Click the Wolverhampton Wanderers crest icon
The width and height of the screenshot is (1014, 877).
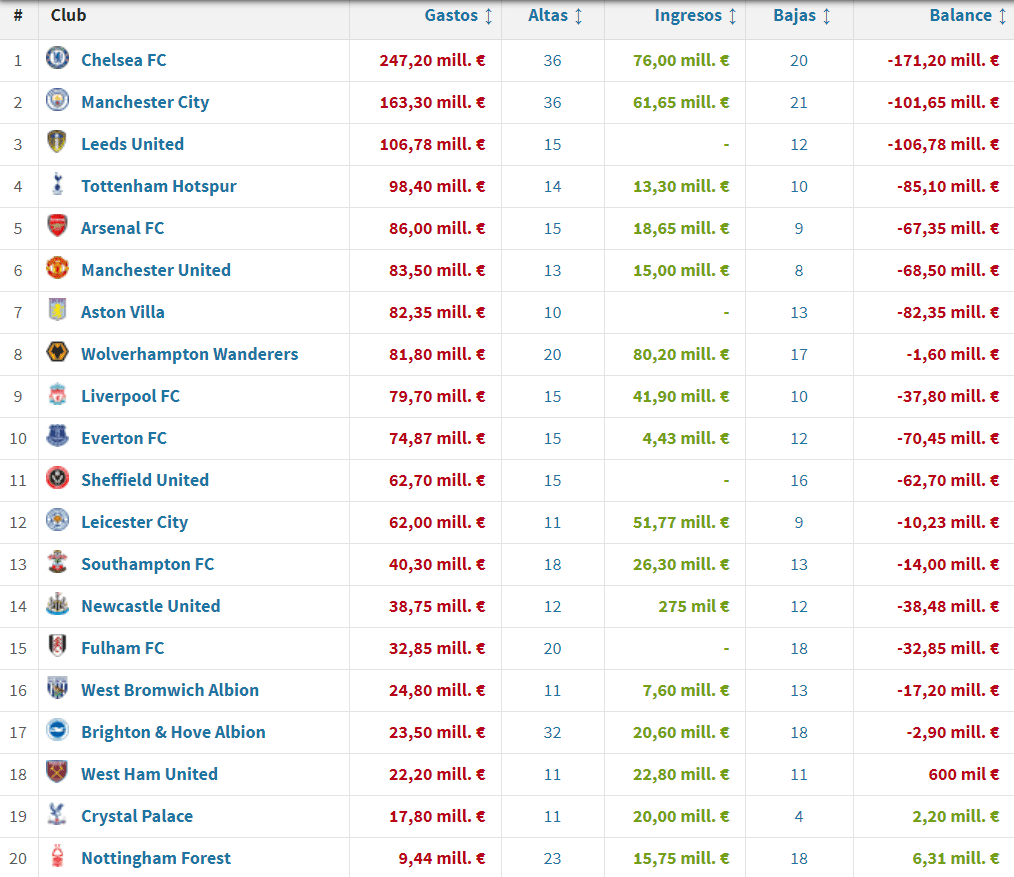point(57,353)
